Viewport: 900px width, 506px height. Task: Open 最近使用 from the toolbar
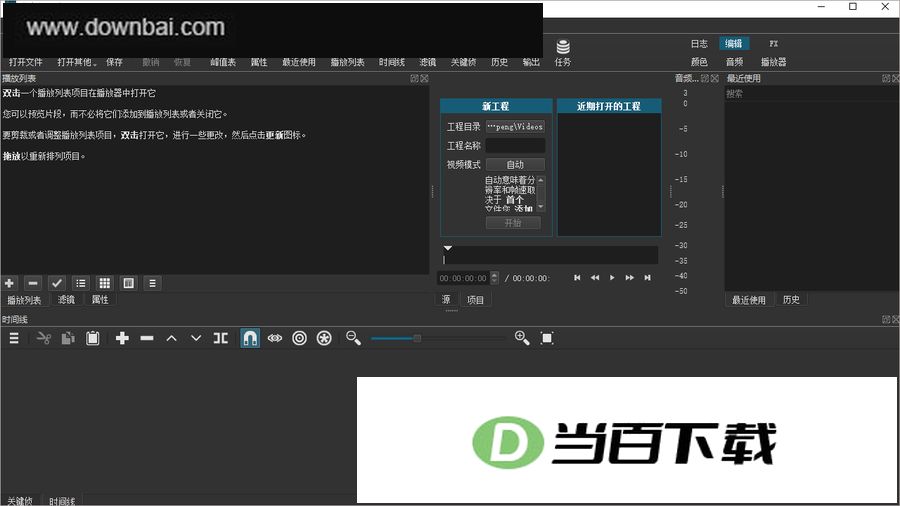point(299,62)
